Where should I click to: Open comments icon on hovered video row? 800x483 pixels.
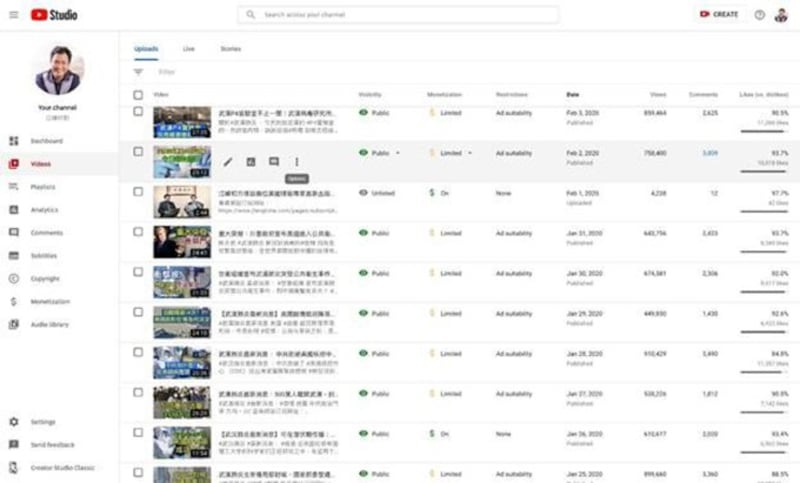pyautogui.click(x=274, y=161)
